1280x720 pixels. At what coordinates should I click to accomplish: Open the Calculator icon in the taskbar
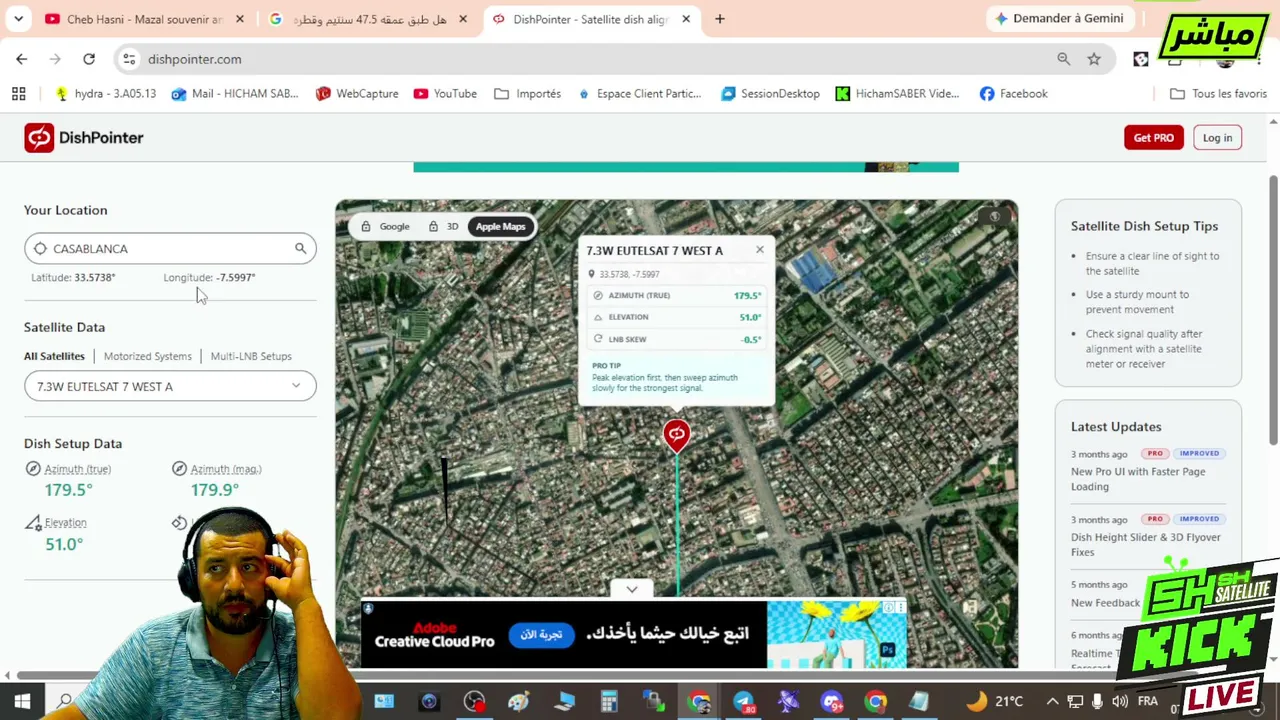click(608, 702)
